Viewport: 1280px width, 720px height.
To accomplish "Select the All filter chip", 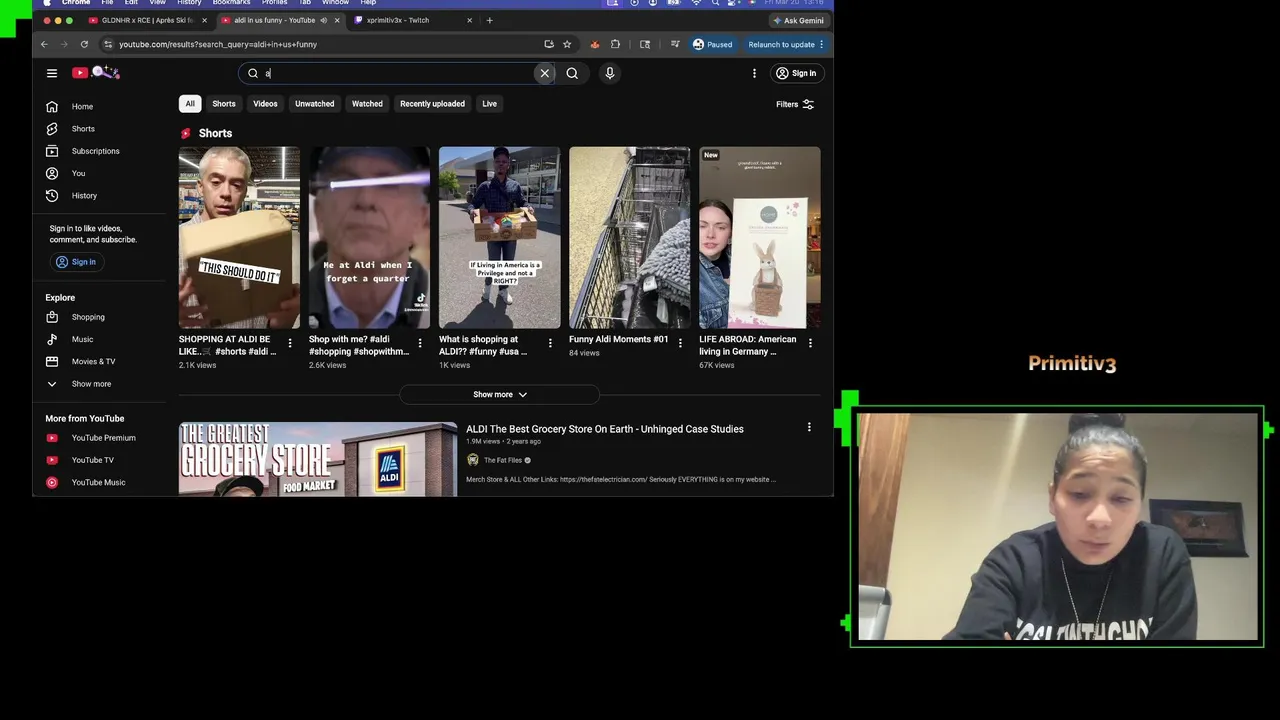I will 190,104.
